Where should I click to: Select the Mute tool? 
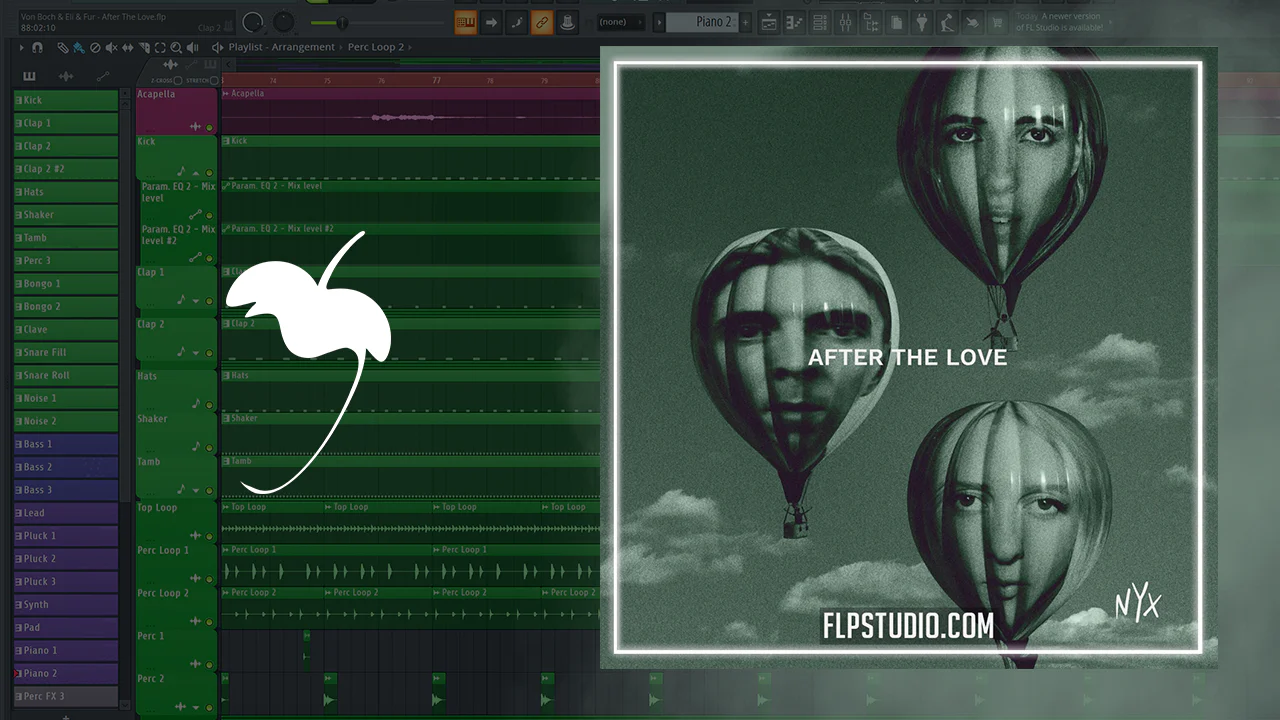(x=112, y=47)
